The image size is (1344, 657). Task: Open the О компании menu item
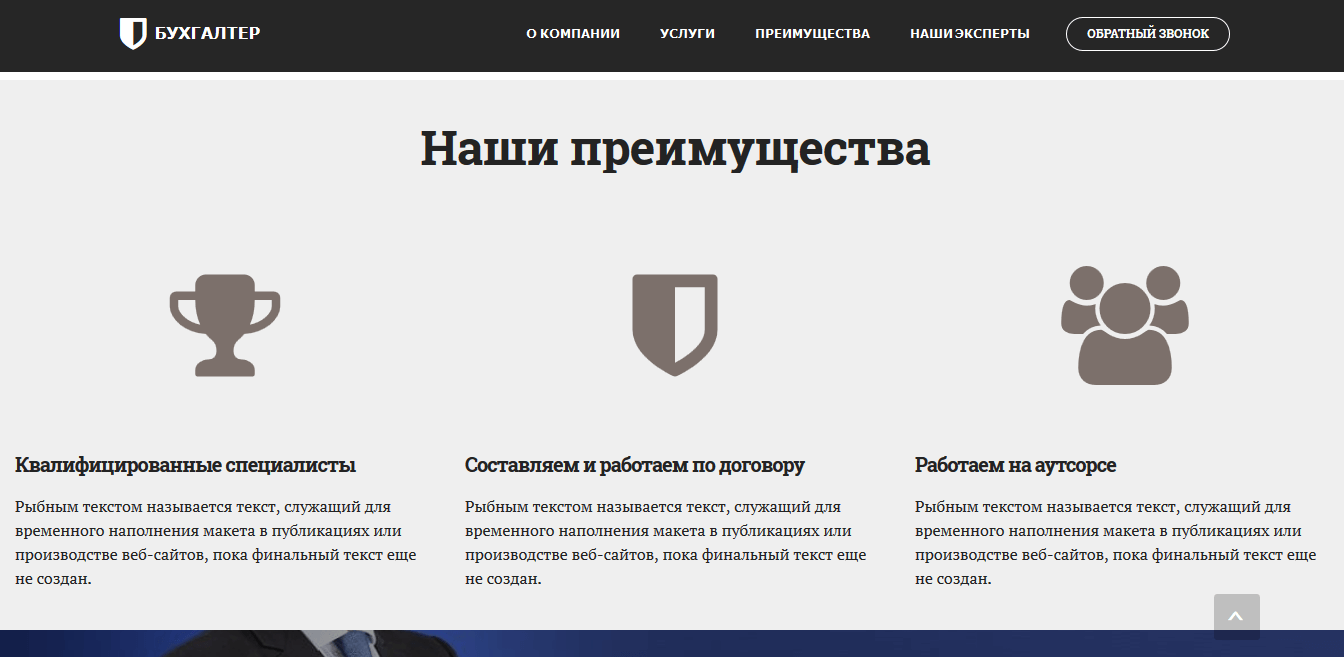573,34
